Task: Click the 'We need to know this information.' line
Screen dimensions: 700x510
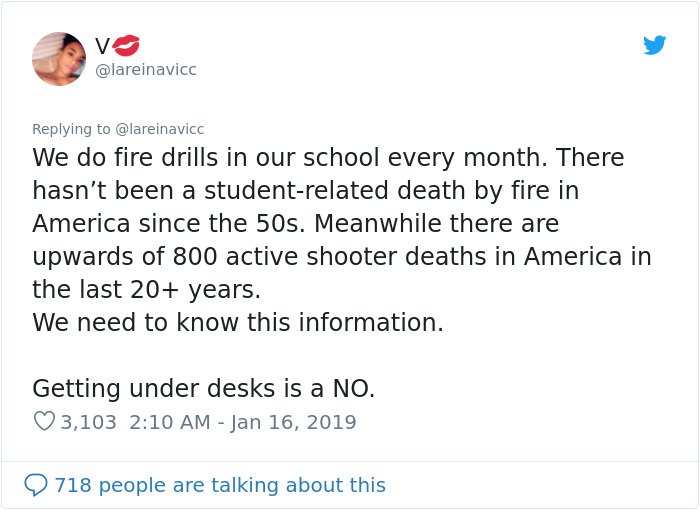Action: [x=237, y=323]
